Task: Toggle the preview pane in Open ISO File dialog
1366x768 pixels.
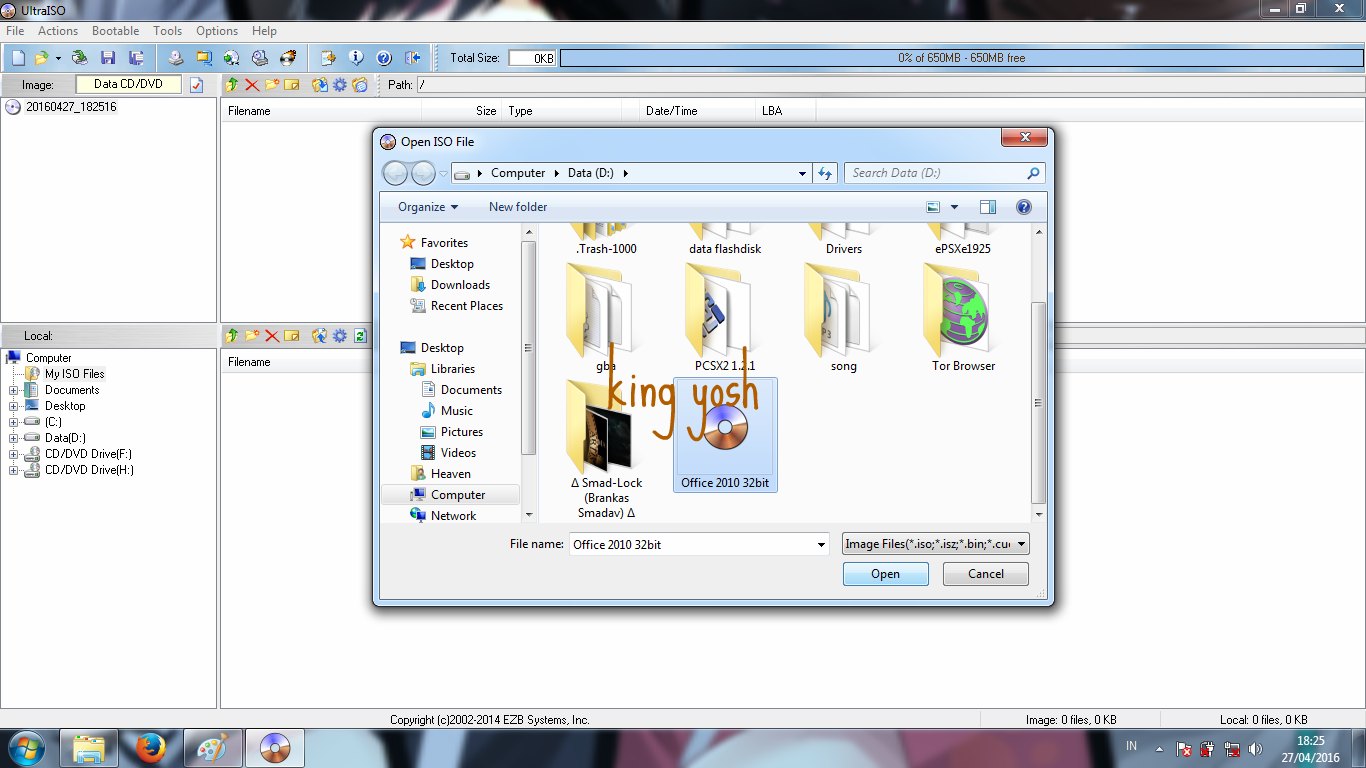Action: click(988, 207)
